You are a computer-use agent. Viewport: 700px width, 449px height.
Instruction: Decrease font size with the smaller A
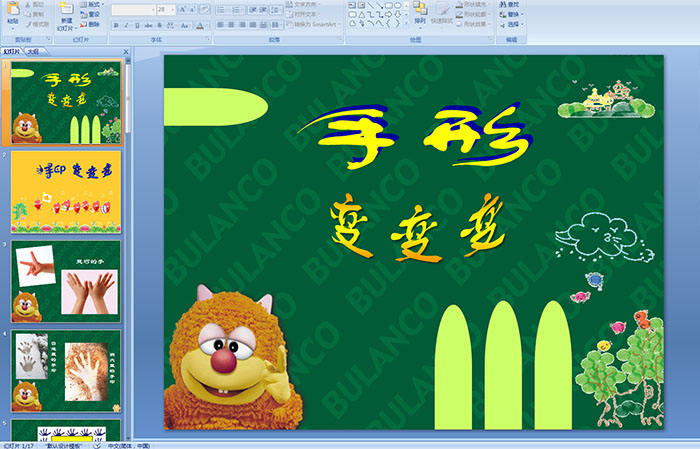pyautogui.click(x=192, y=9)
